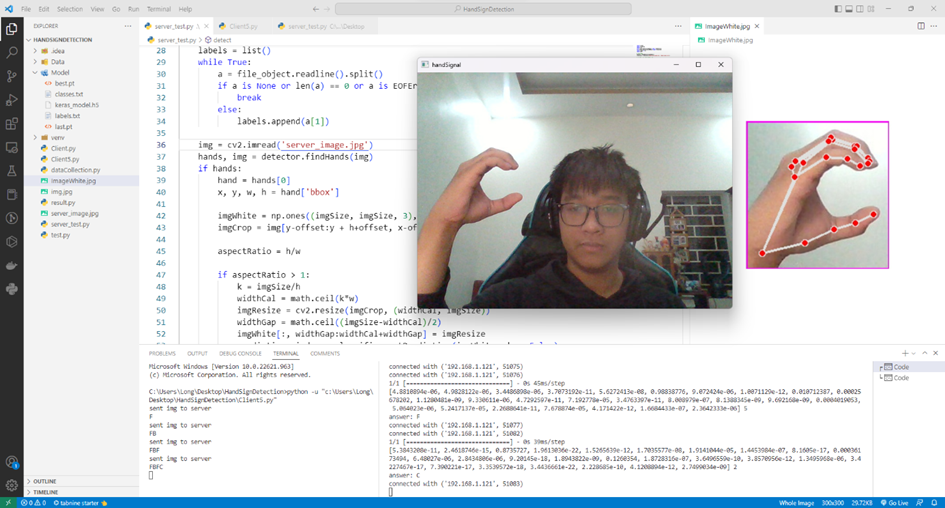Click the Go Back arrow in title bar
This screenshot has height=508, width=945.
(x=316, y=9)
